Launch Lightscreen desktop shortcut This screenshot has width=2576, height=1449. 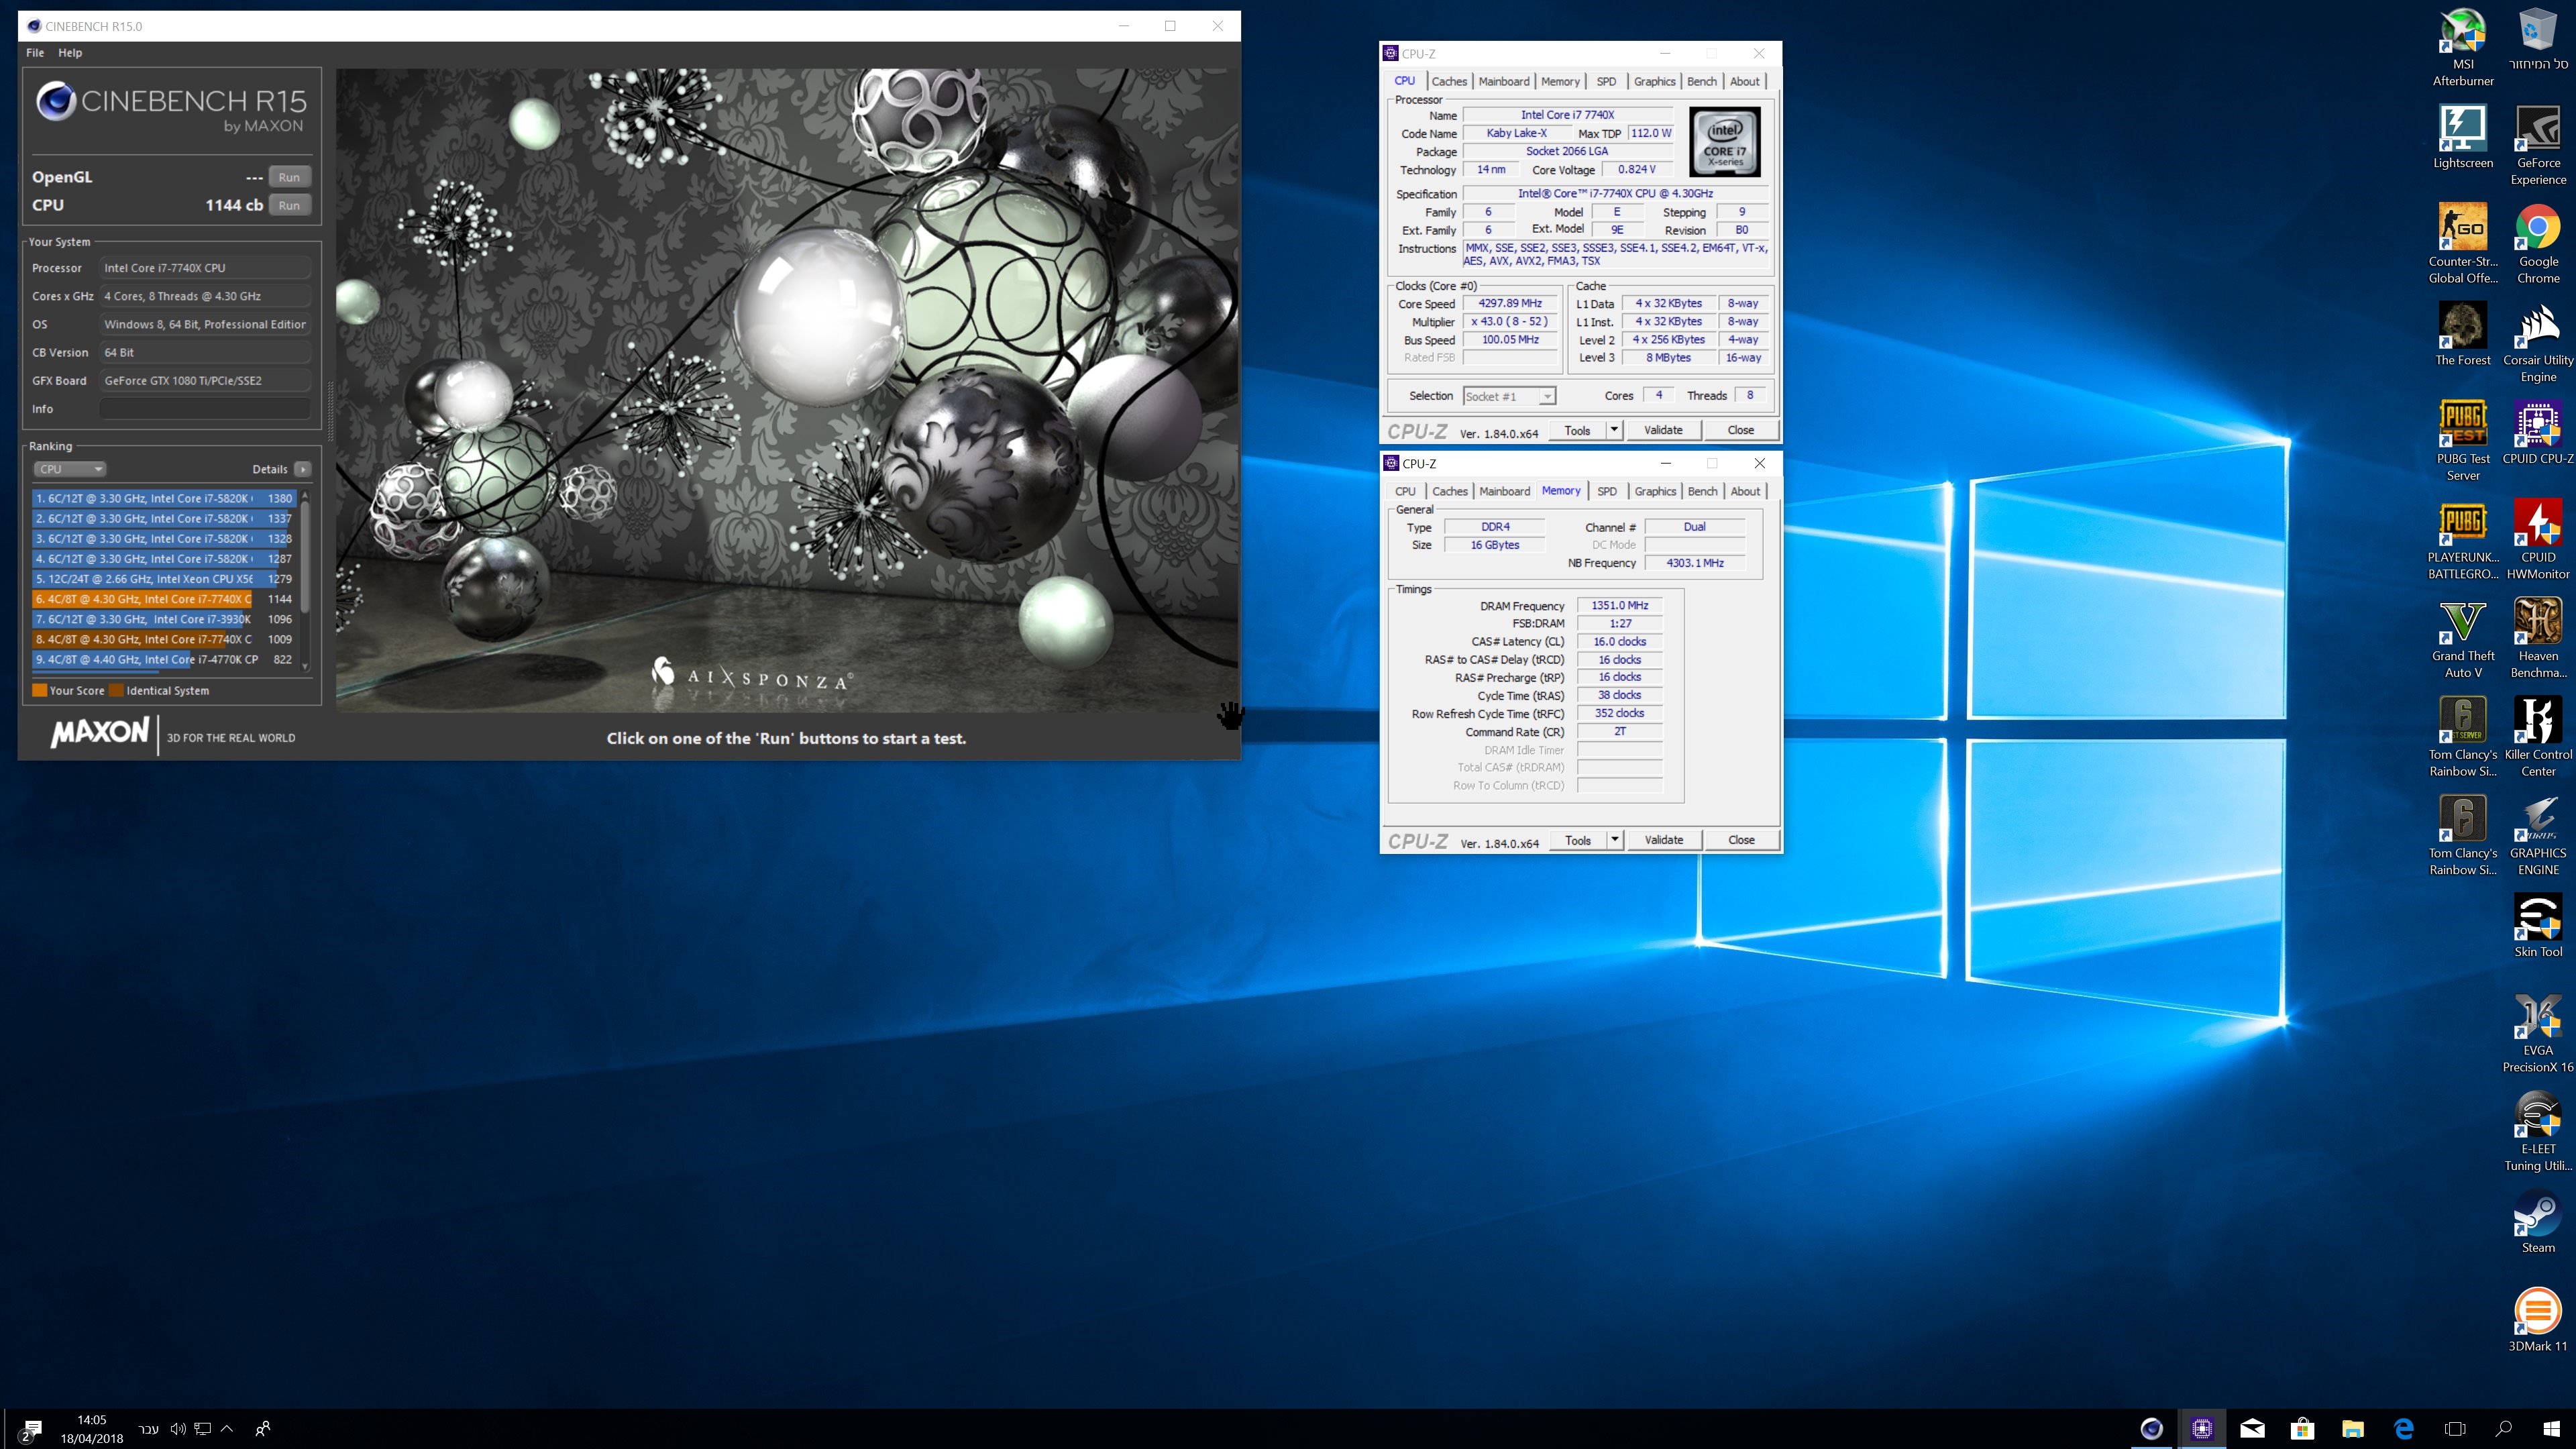(x=2462, y=137)
